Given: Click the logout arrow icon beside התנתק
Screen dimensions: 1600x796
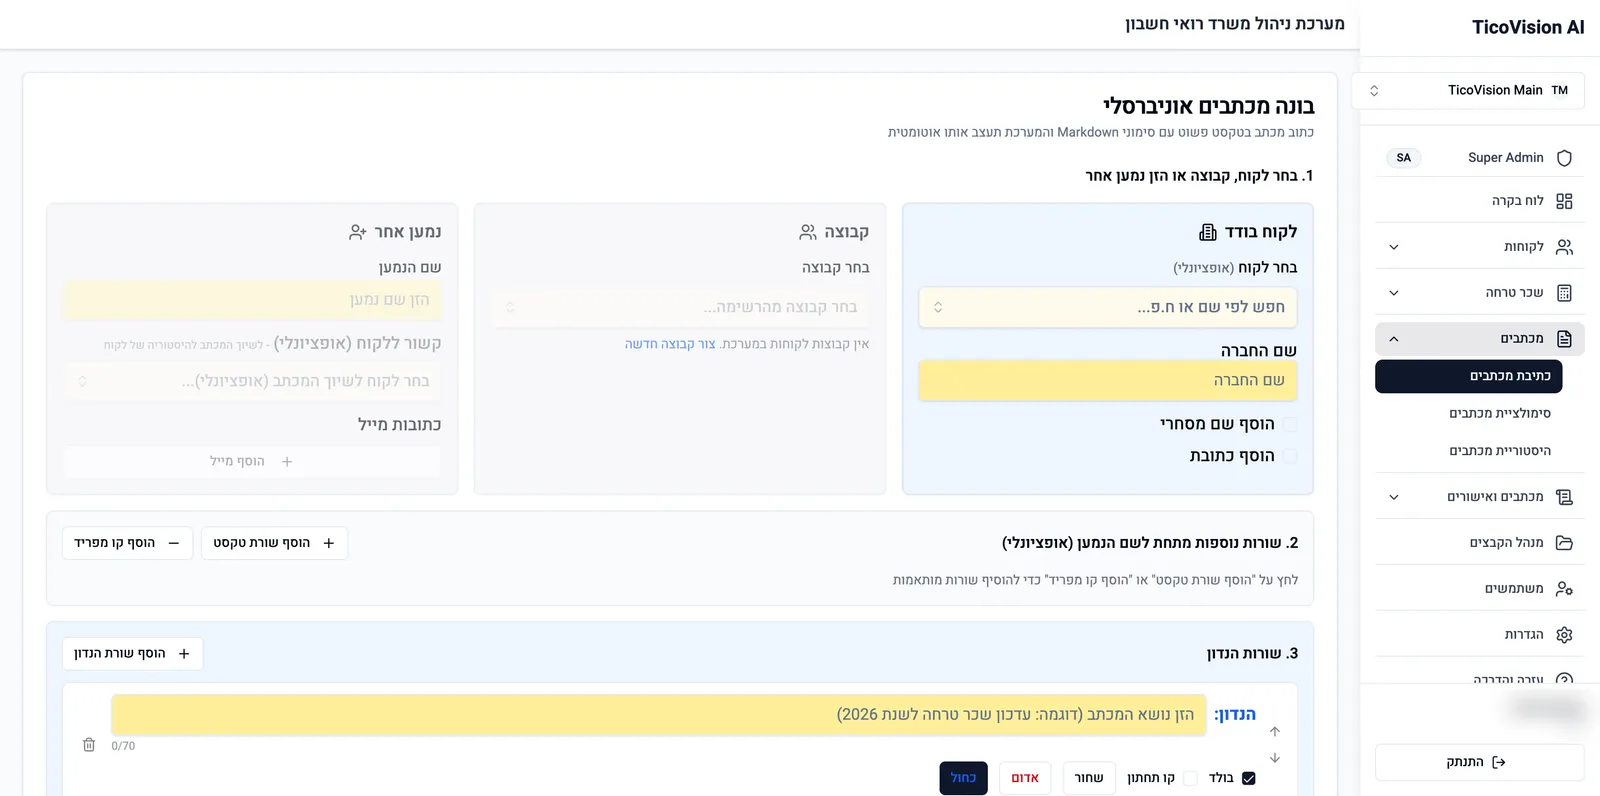Looking at the screenshot, I should pos(1498,762).
